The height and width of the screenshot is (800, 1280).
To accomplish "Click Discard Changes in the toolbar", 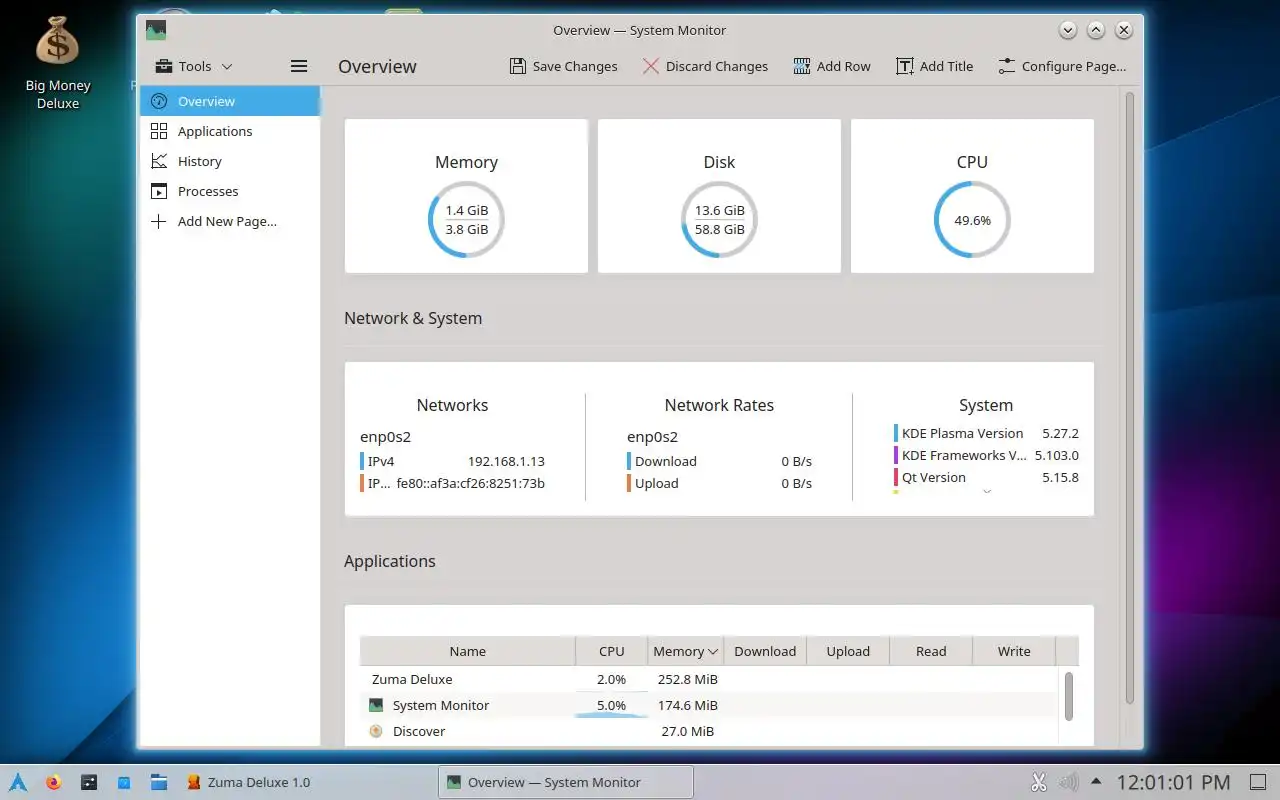I will tap(705, 66).
